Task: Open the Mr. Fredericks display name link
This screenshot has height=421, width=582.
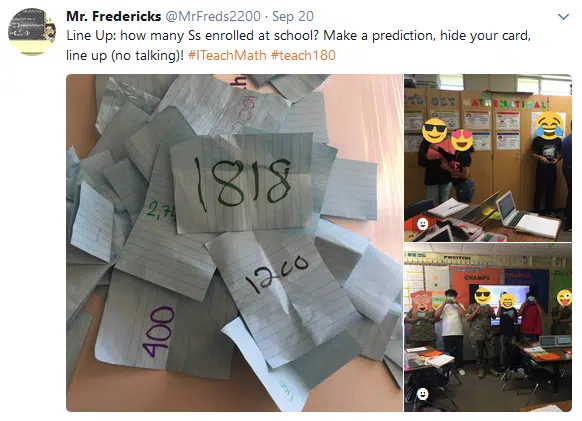Action: pos(114,16)
